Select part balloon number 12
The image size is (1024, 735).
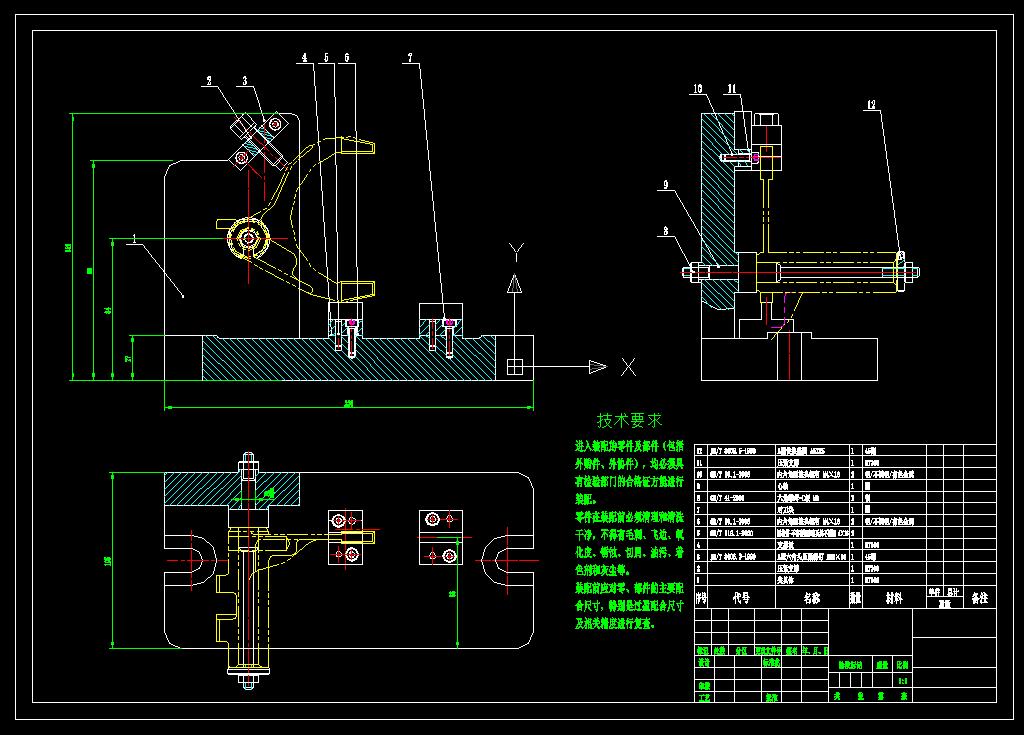pos(871,105)
